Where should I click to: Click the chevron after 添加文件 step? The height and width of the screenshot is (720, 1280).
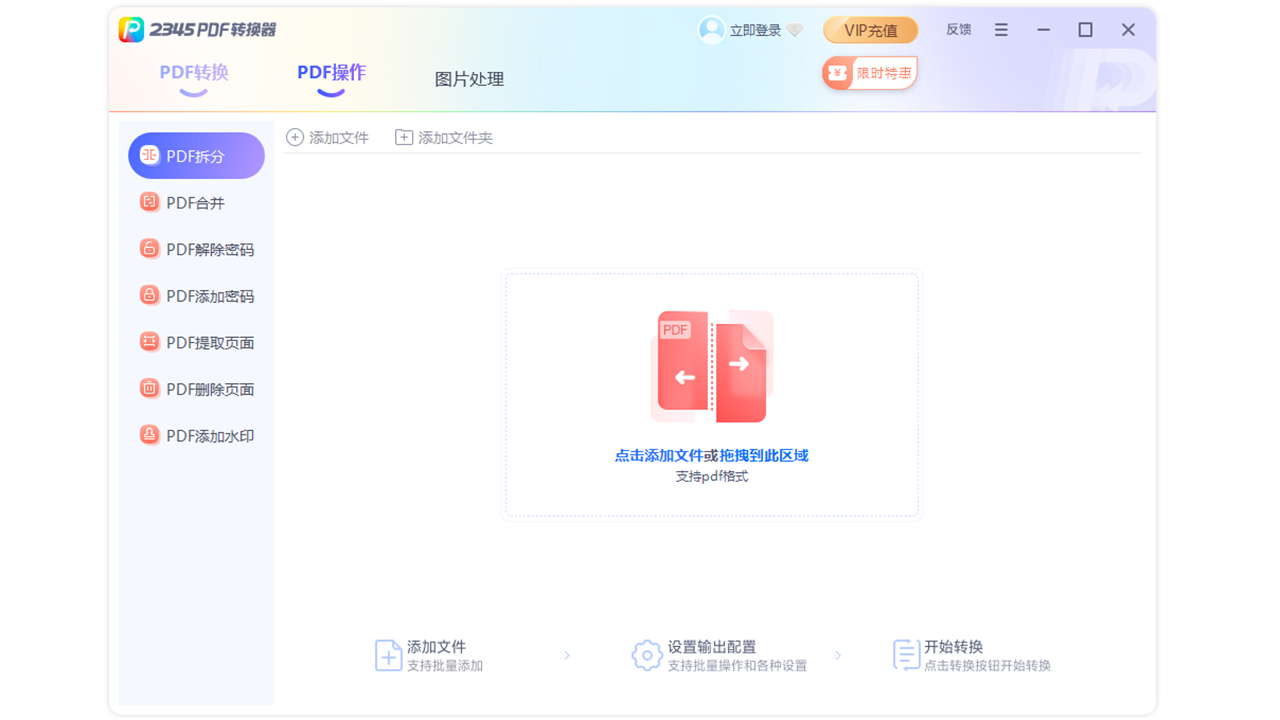click(x=567, y=656)
